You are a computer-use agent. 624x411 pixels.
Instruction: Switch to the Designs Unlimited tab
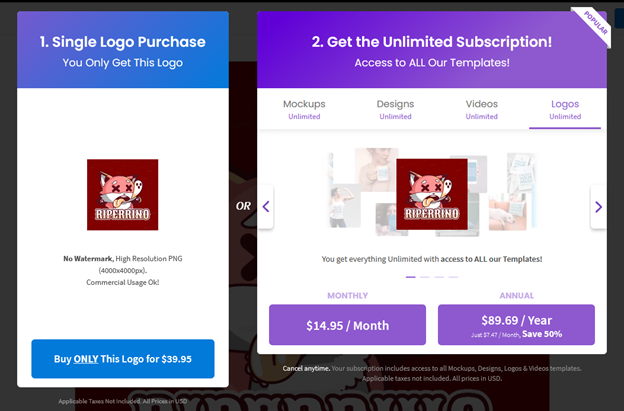(395, 109)
